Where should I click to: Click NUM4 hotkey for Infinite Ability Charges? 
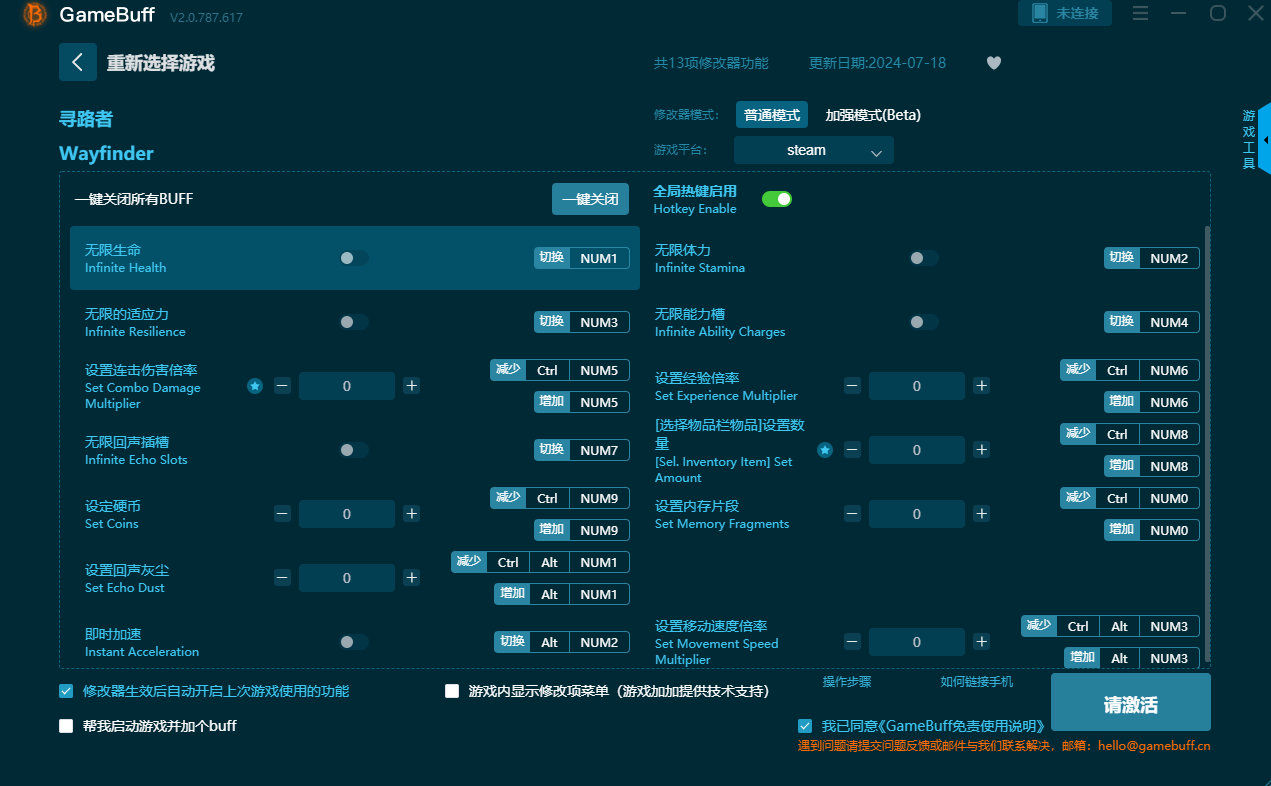point(1169,322)
